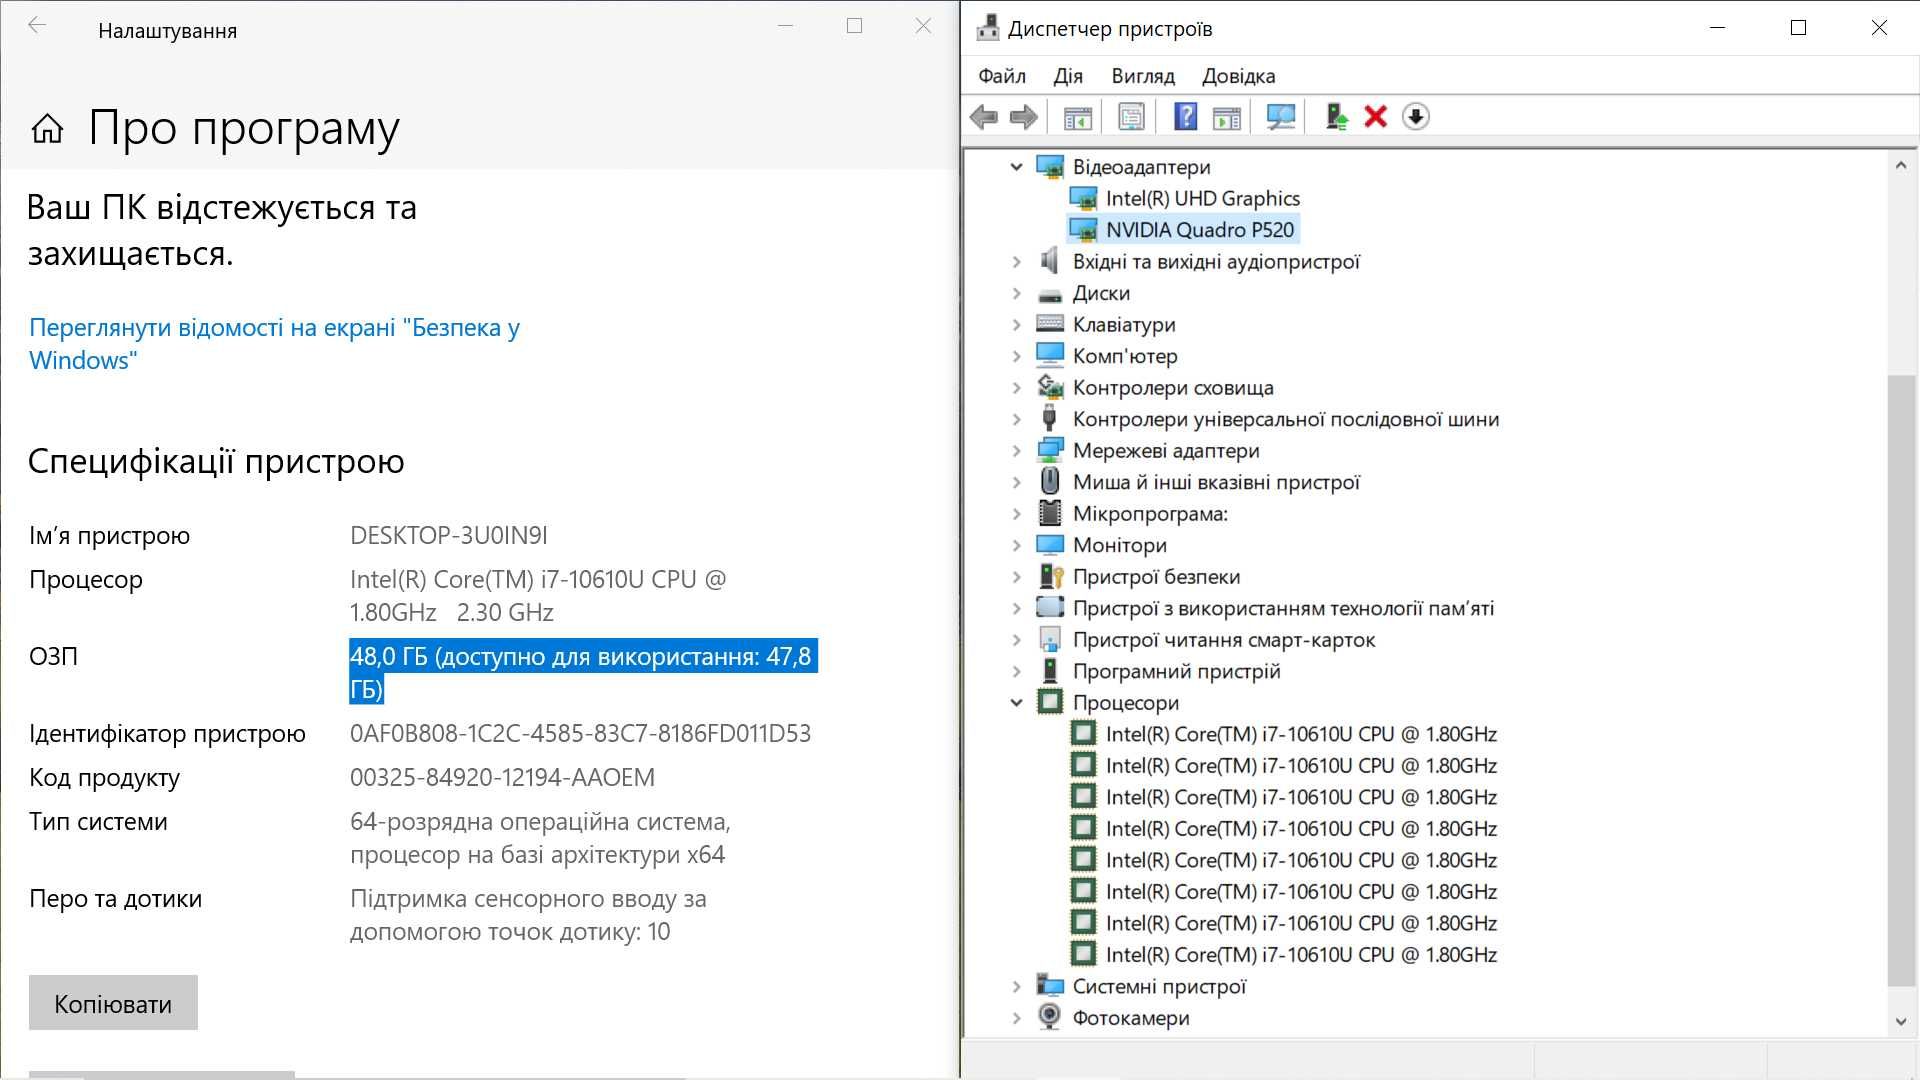The height and width of the screenshot is (1080, 1920).
Task: Click the back arrow in Settings window
Action: (37, 26)
